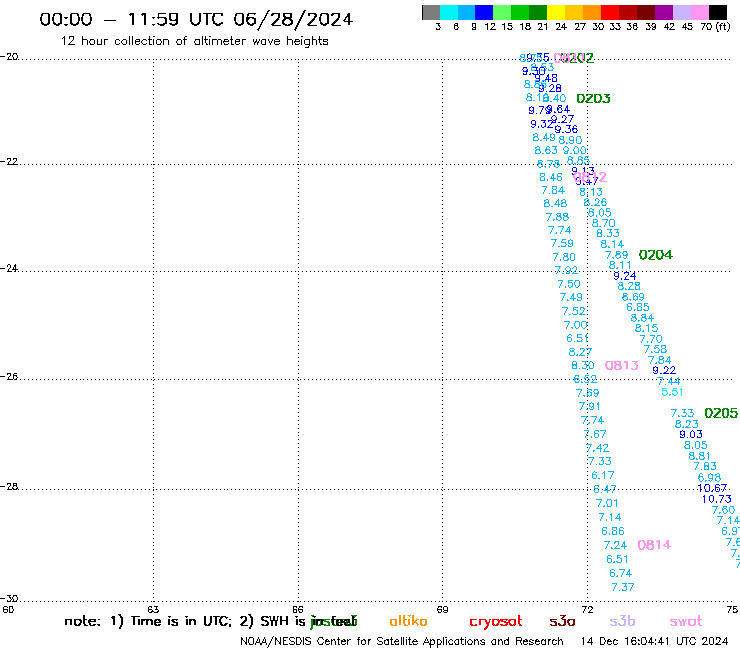Click the wave height value 6.86
This screenshot has height=650, width=740.
click(x=613, y=532)
